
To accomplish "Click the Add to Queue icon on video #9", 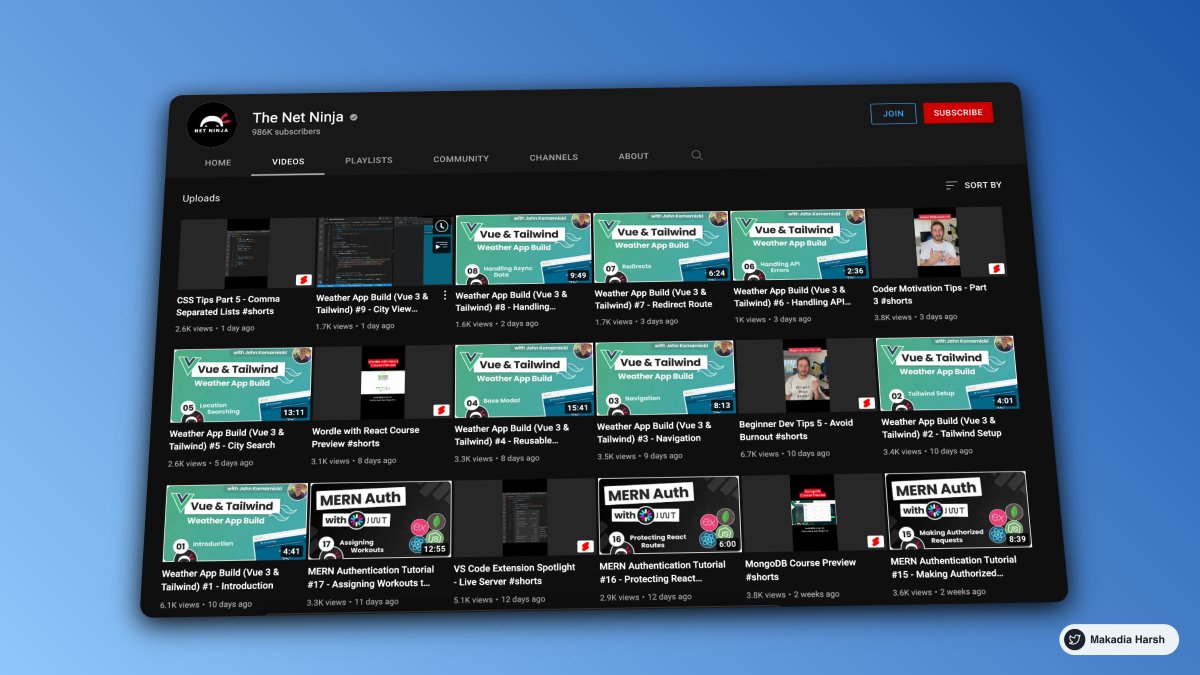I will click(443, 245).
